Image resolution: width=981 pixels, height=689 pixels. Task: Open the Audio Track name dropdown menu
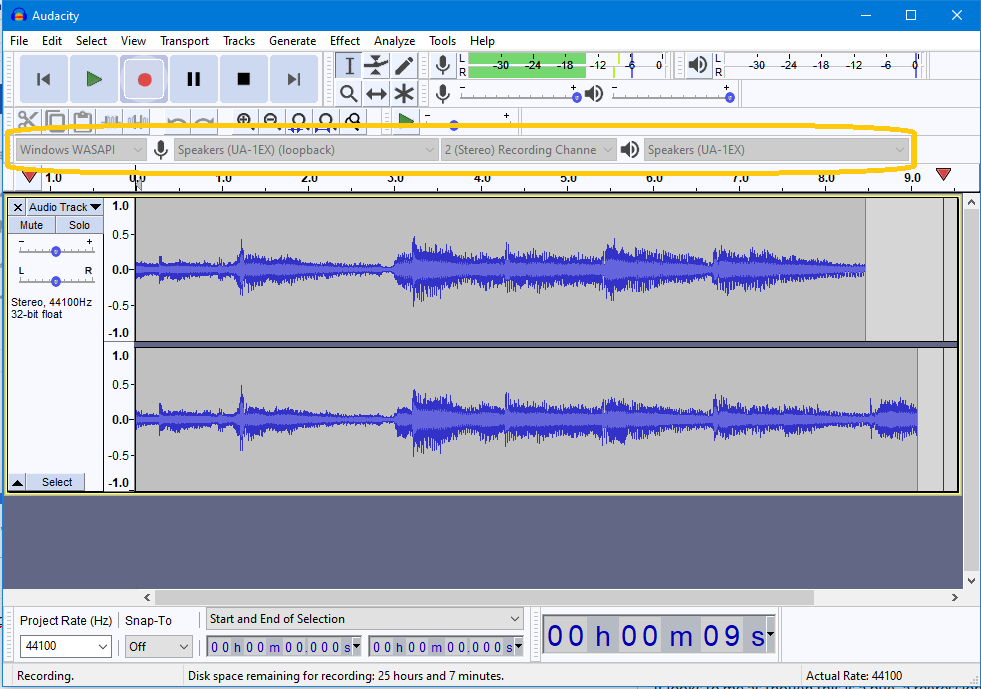64,207
